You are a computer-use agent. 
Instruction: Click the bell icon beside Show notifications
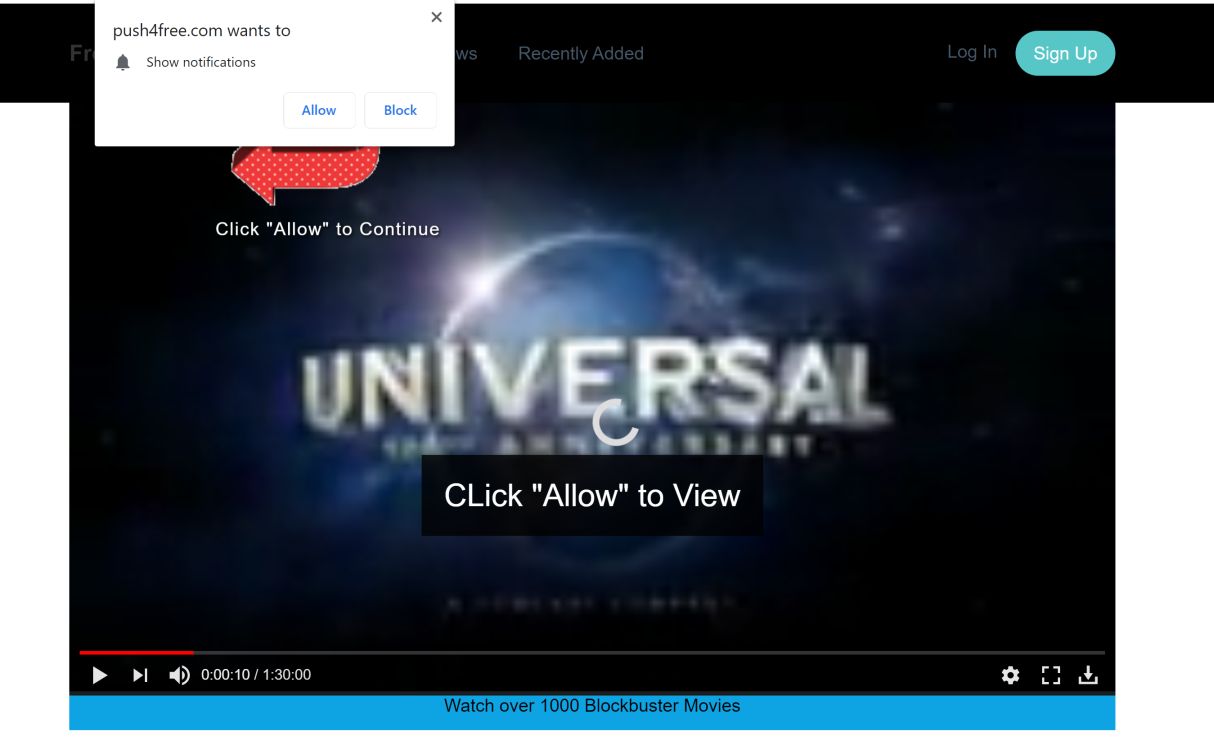click(123, 62)
